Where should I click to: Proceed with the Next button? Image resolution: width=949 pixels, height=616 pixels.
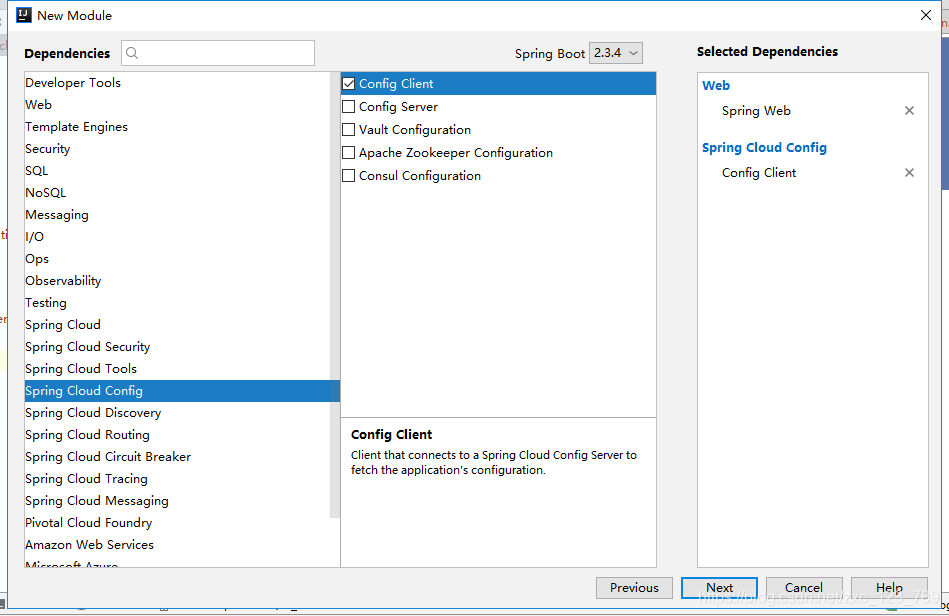719,588
